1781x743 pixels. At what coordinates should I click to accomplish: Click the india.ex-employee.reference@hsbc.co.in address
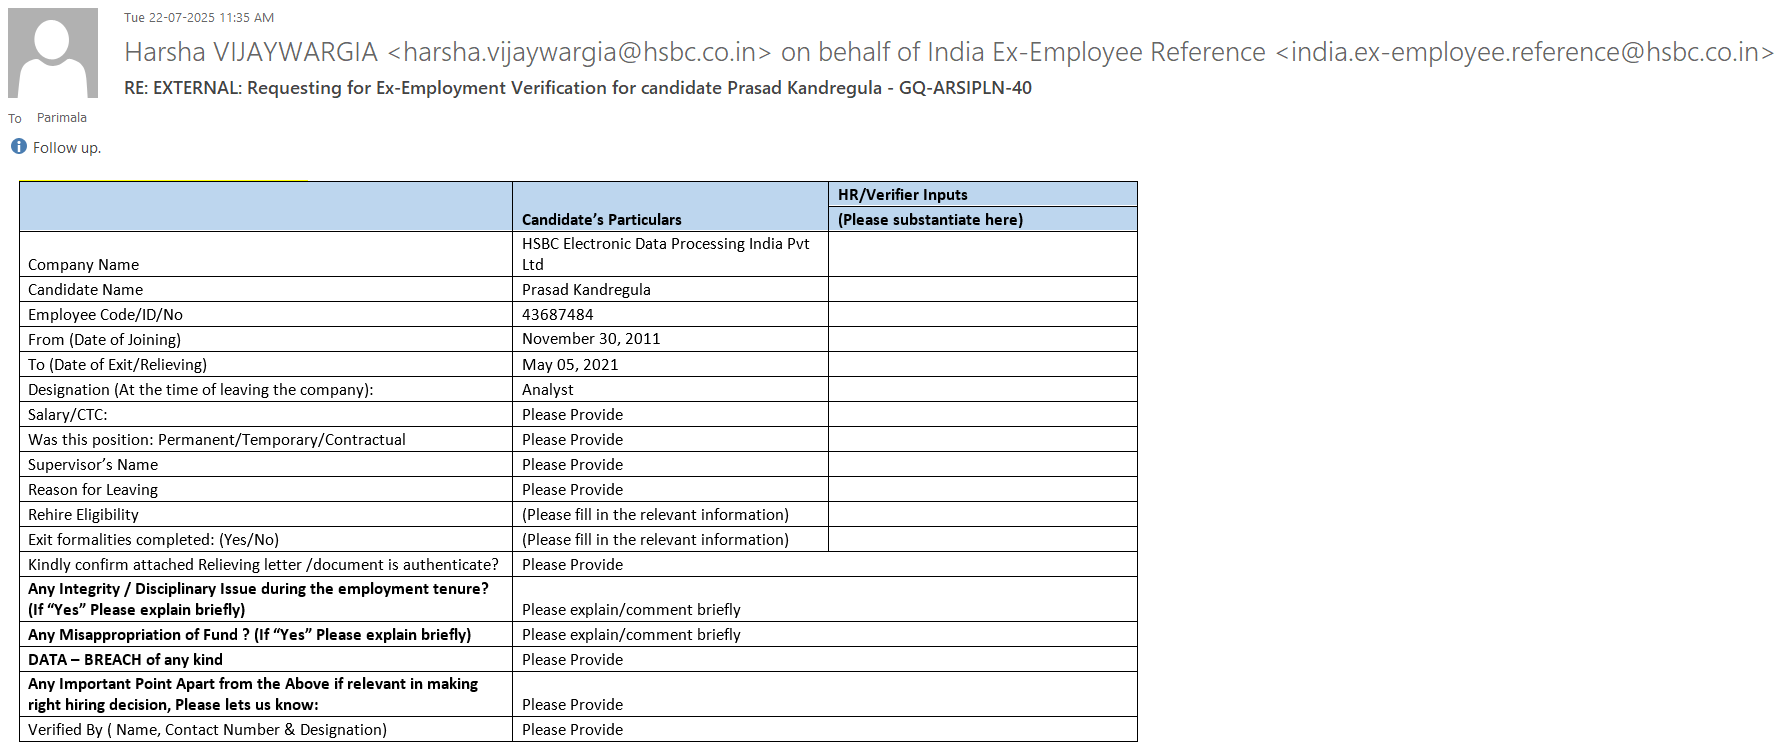click(x=1525, y=52)
